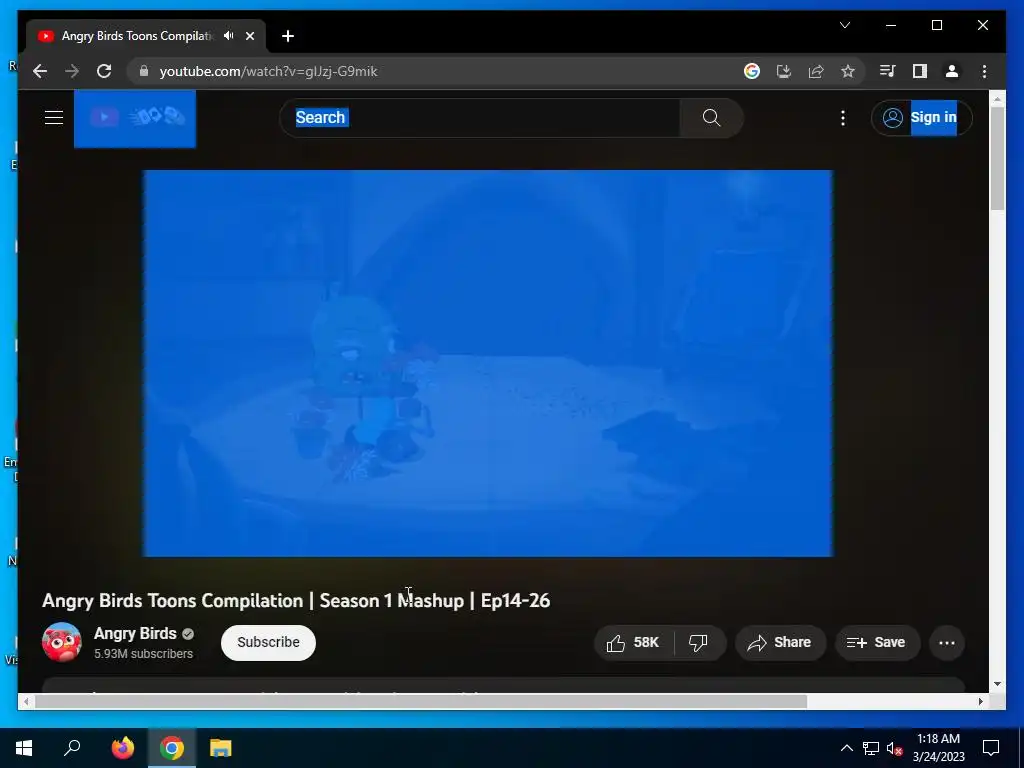The width and height of the screenshot is (1024, 768).
Task: Like the video with 58K thumbs up
Action: [x=633, y=643]
